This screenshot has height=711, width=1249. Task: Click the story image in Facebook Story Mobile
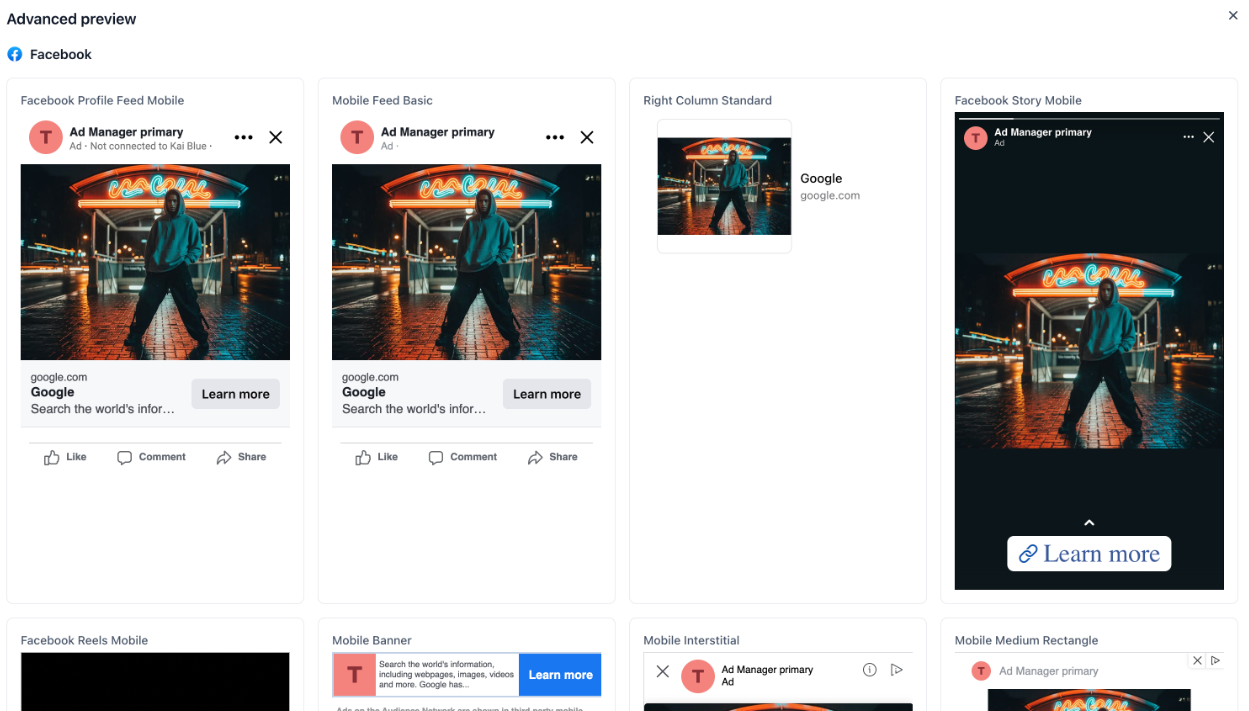point(1089,351)
